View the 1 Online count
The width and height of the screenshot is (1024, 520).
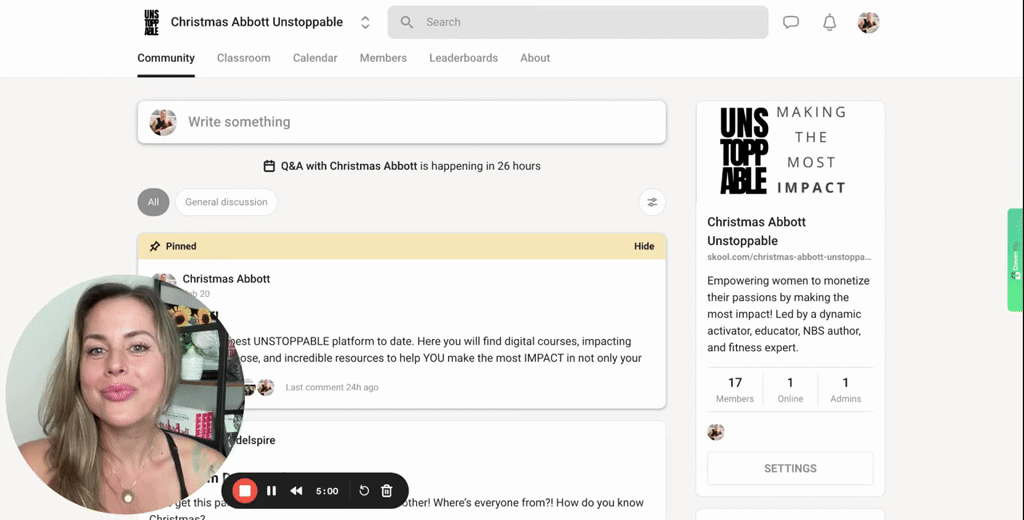(790, 389)
